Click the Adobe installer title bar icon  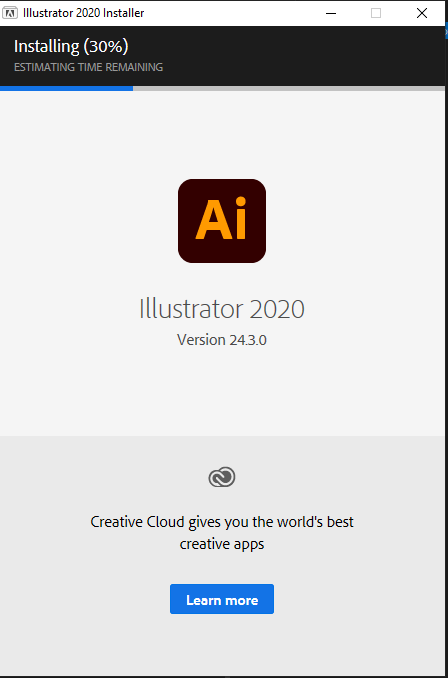click(x=10, y=13)
